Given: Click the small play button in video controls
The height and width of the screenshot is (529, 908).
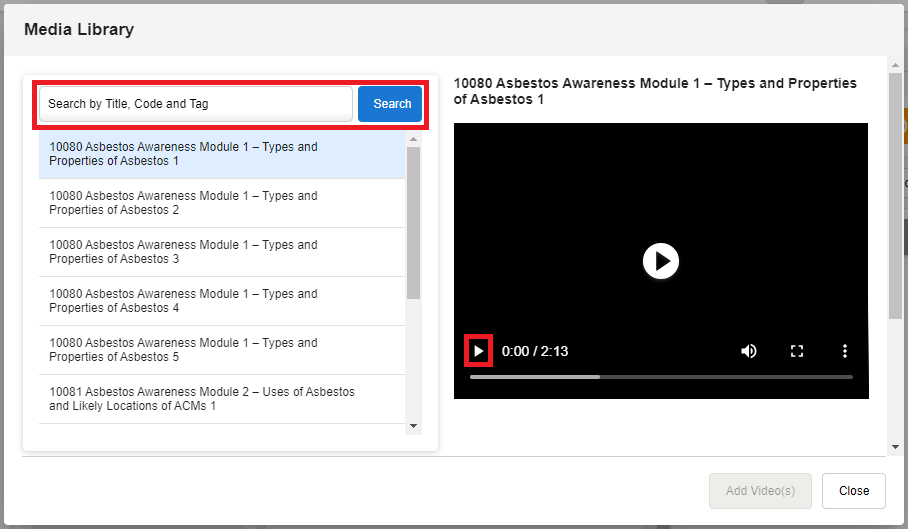Looking at the screenshot, I should (478, 351).
